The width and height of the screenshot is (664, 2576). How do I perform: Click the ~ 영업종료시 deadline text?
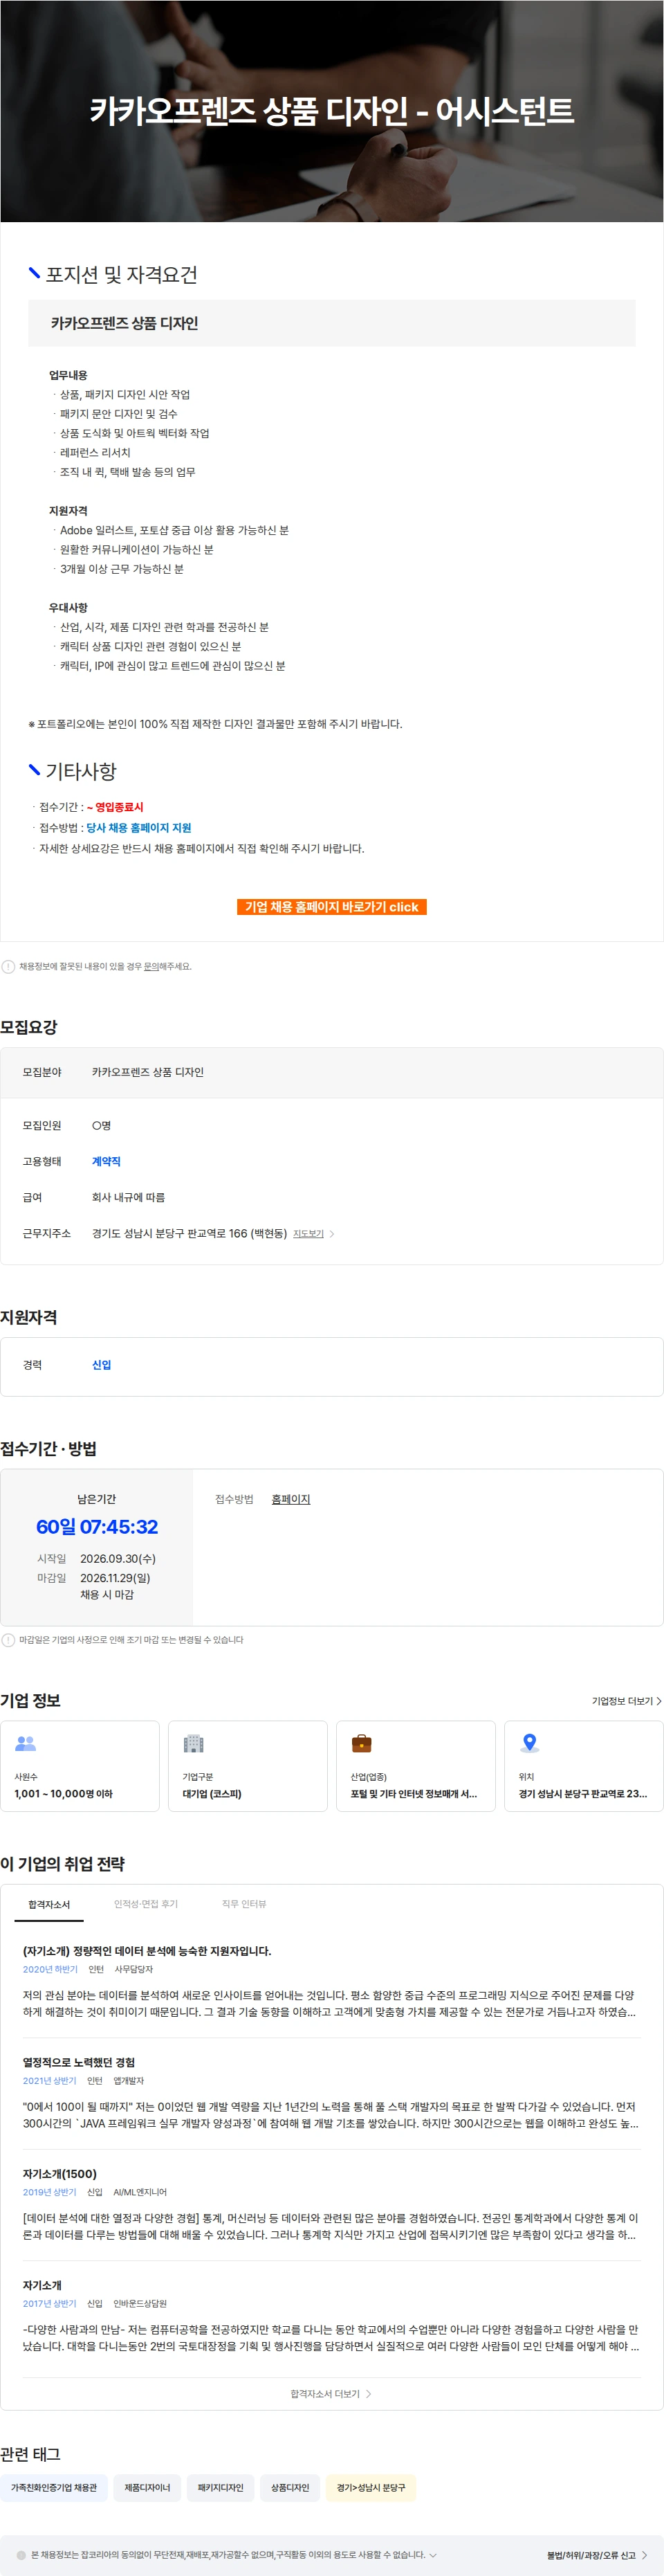pos(115,806)
